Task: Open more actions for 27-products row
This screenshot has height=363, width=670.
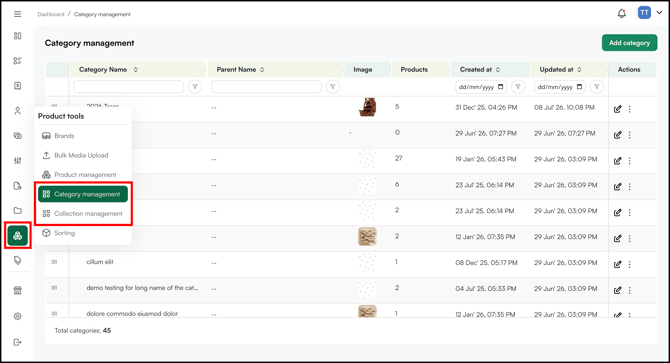Action: [629, 161]
